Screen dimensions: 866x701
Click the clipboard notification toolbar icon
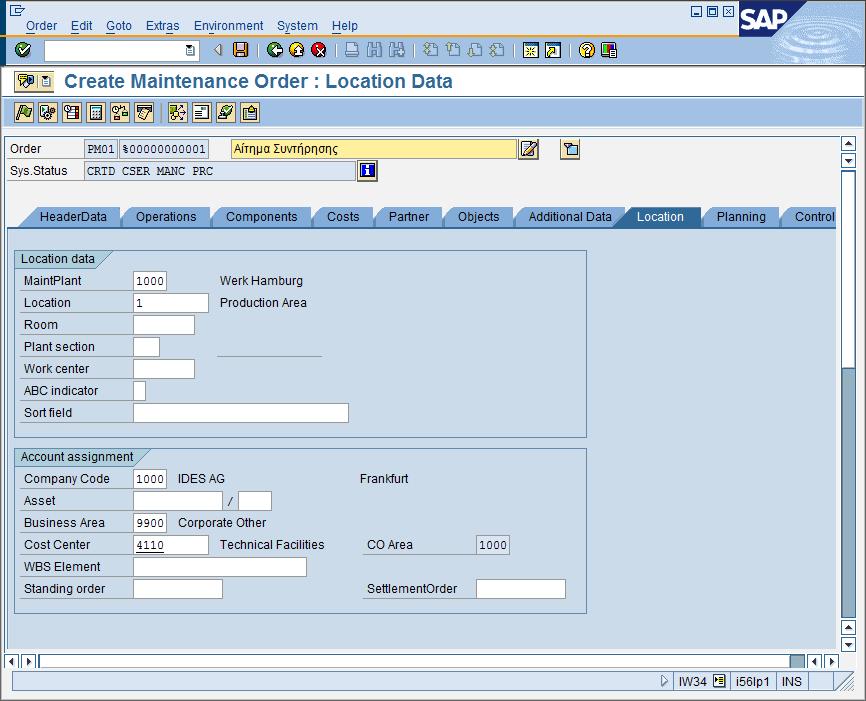click(x=250, y=113)
